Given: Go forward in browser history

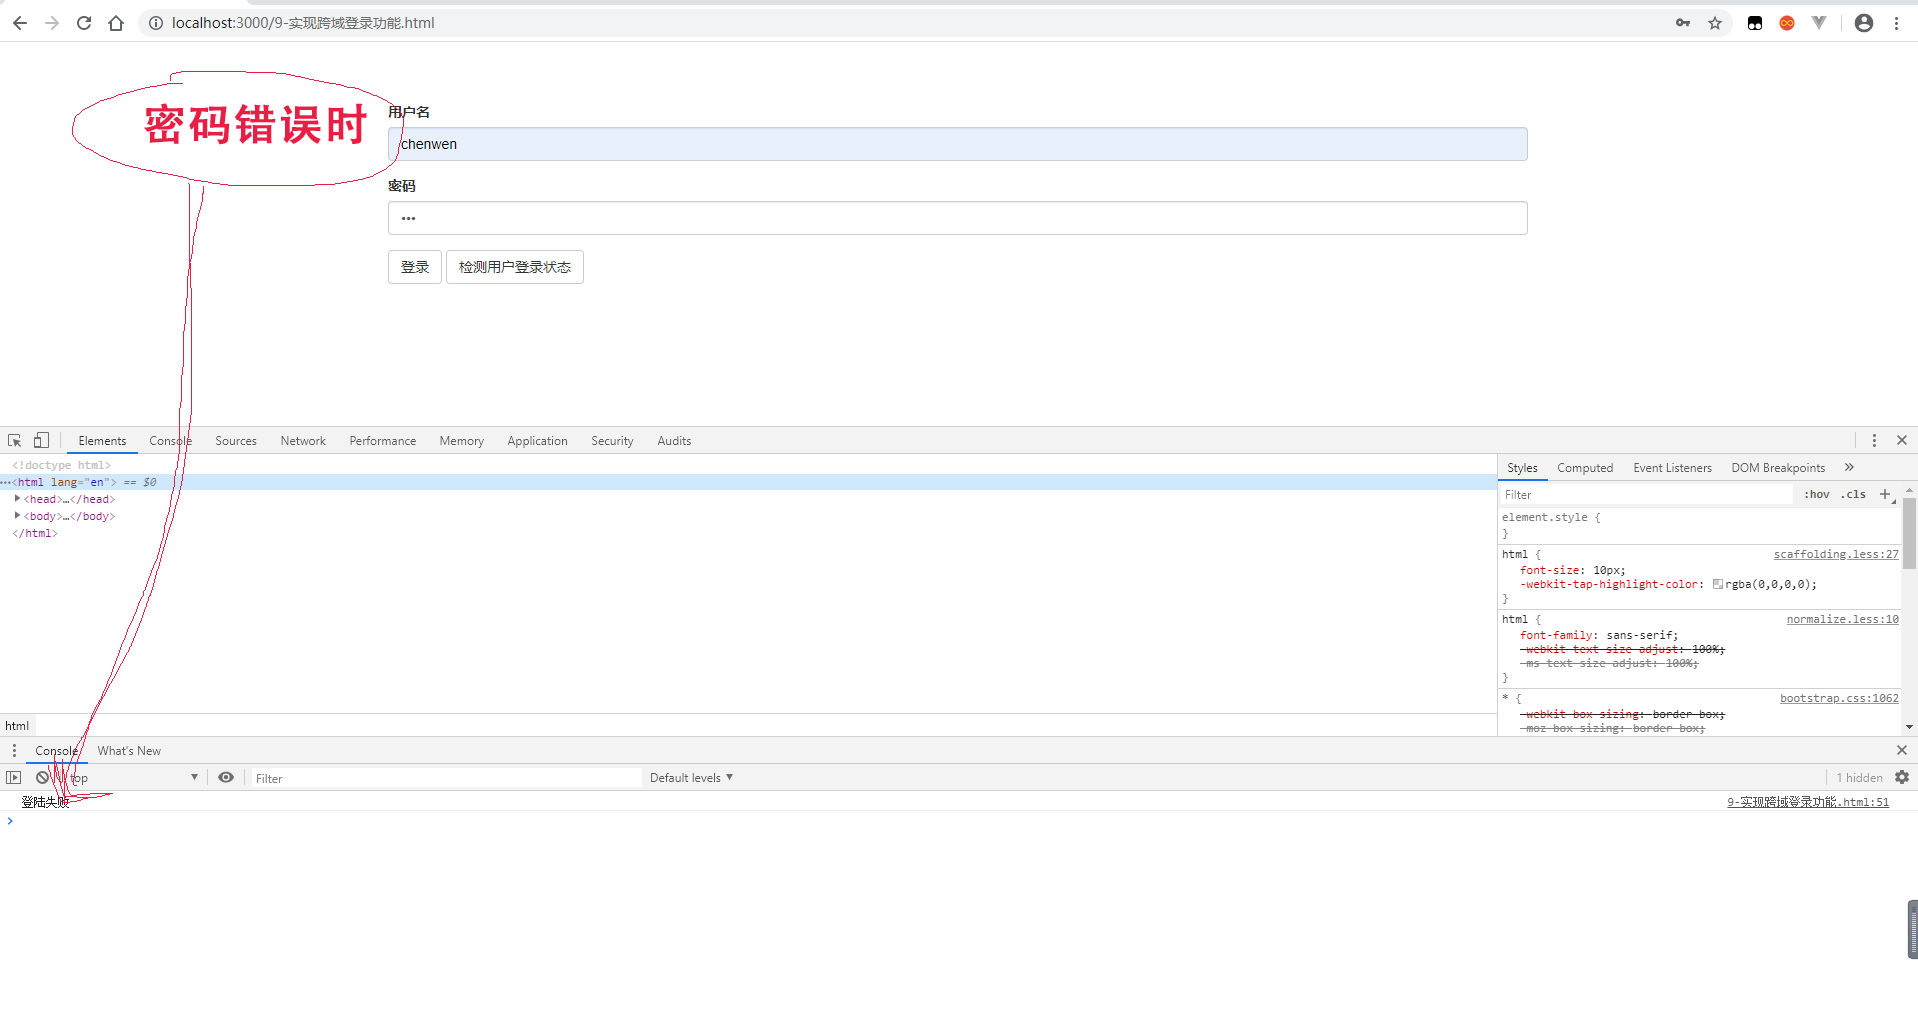Looking at the screenshot, I should [52, 23].
